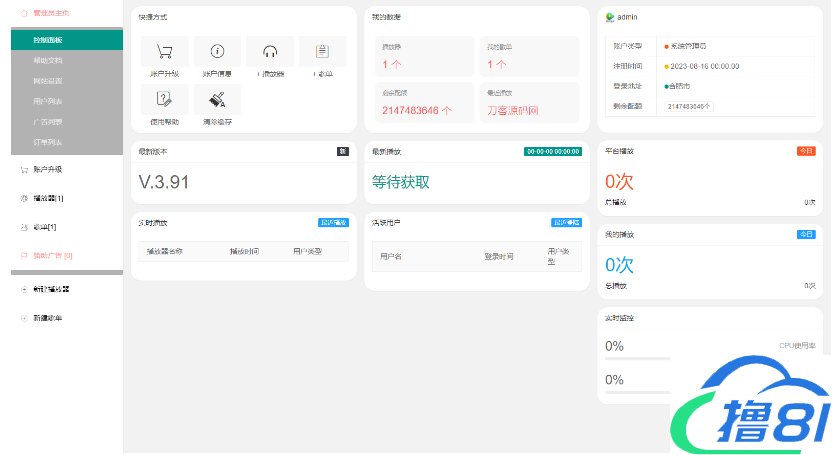Expand the 账户升级 sidebar menu
Image resolution: width=832 pixels, height=455 pixels.
pos(47,170)
